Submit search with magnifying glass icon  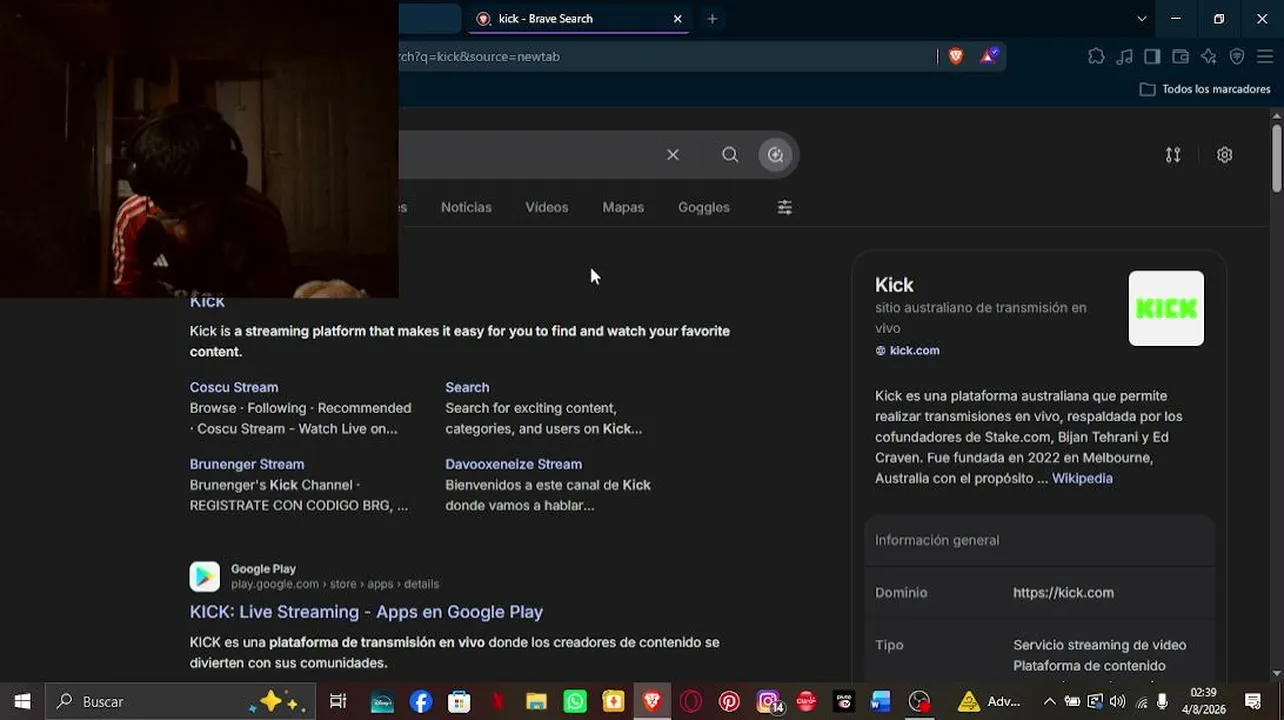[730, 155]
